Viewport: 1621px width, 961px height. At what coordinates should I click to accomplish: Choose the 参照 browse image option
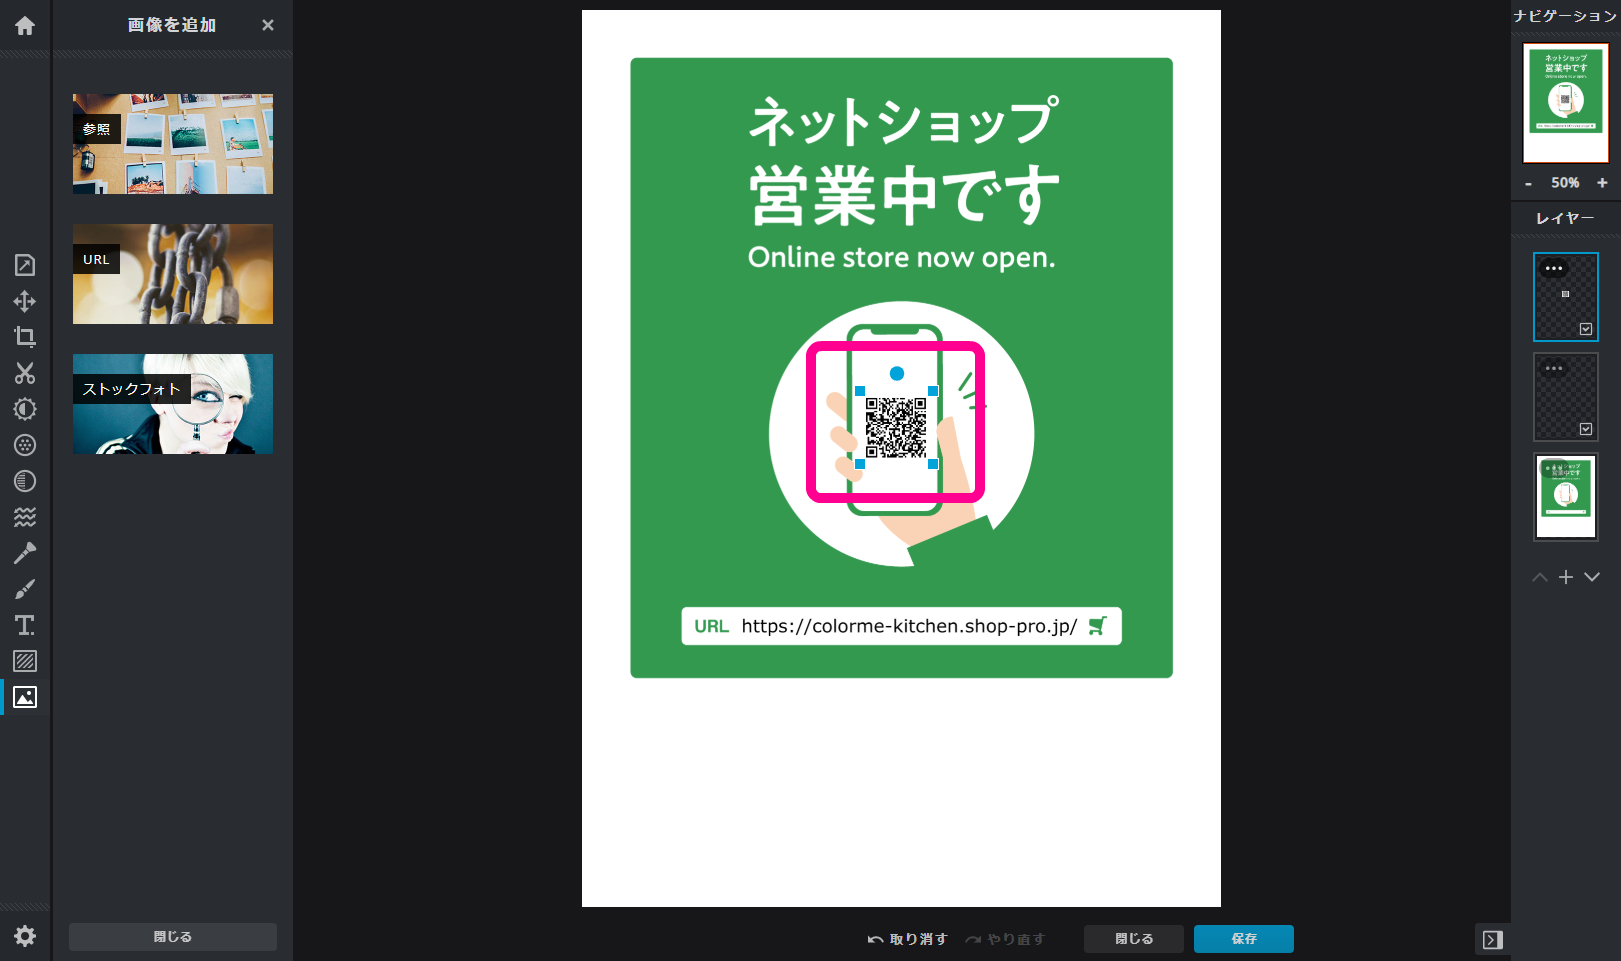173,144
